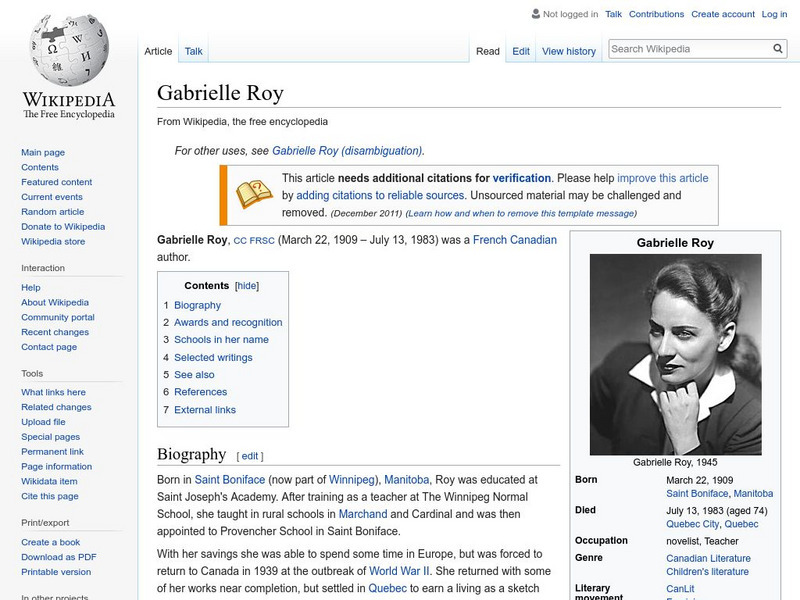Jump to Biography in contents
800x600 pixels.
pos(197,305)
